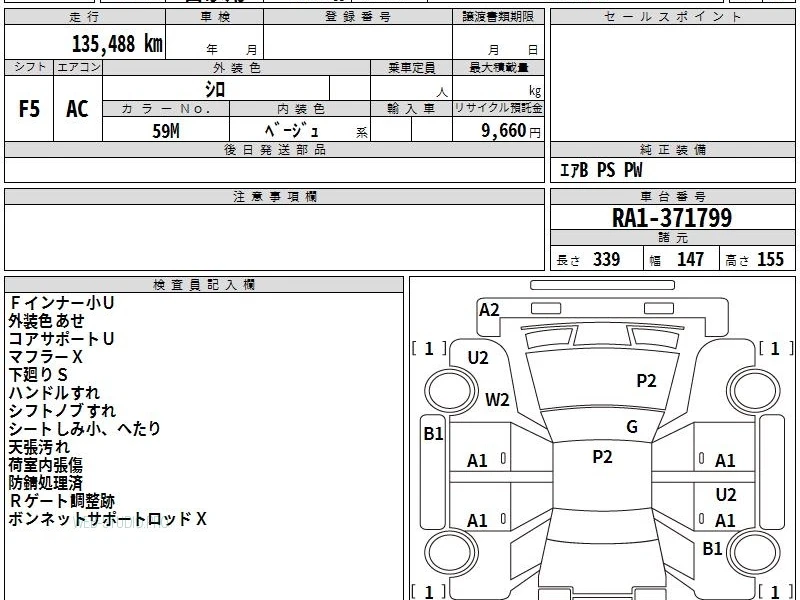Select the note 下廻りS
Image resolution: width=800 pixels, height=600 pixels.
coord(38,375)
